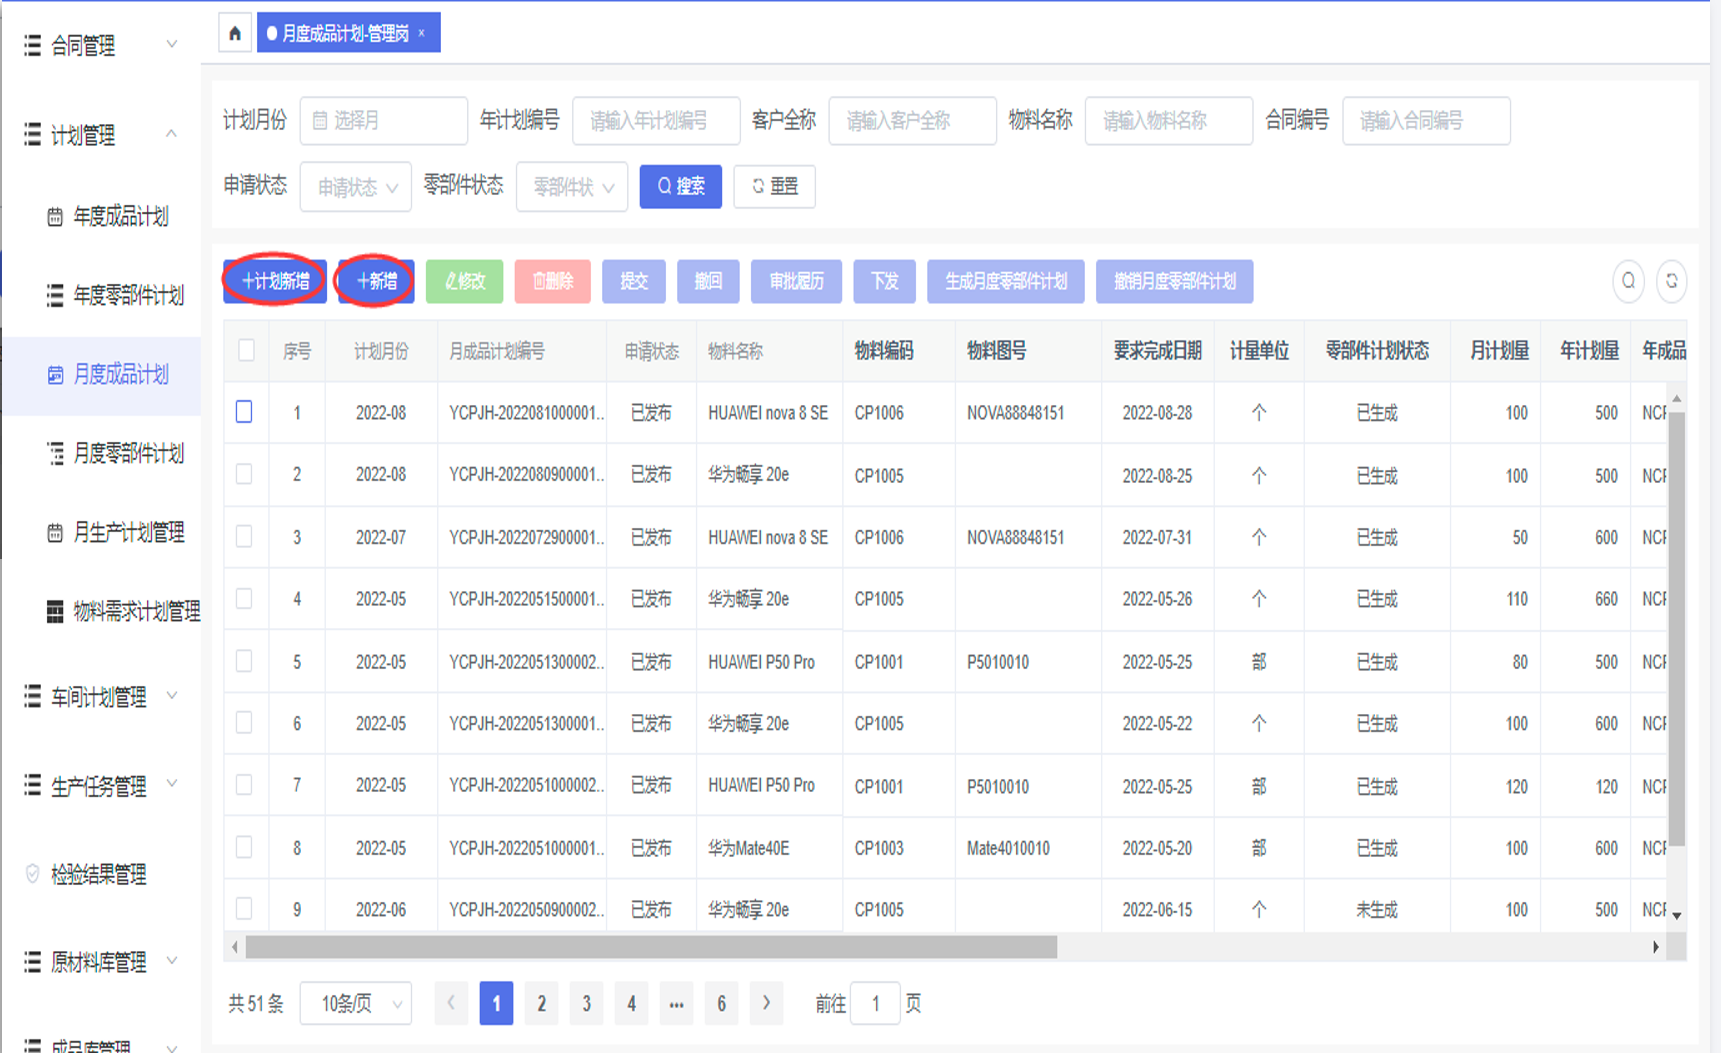The image size is (1721, 1053).
Task: Check row 9 checkbox for 2022-06 plan
Action: coord(244,908)
